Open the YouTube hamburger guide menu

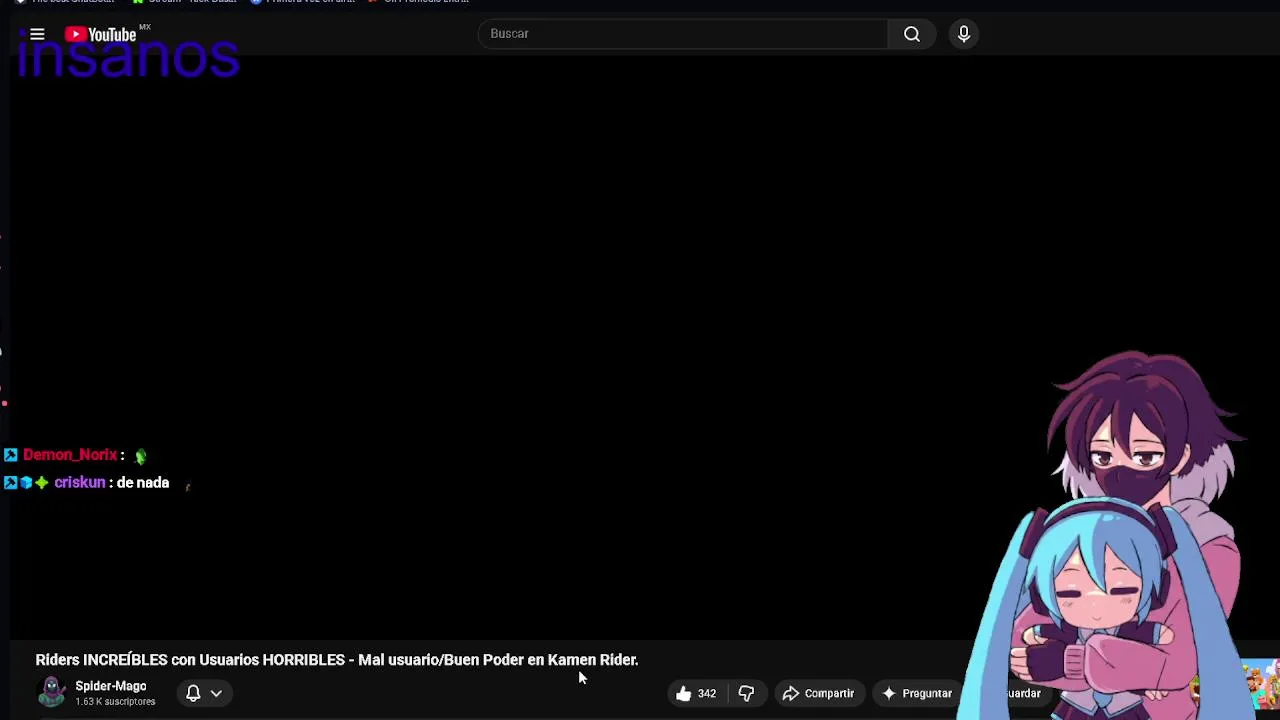tap(37, 34)
